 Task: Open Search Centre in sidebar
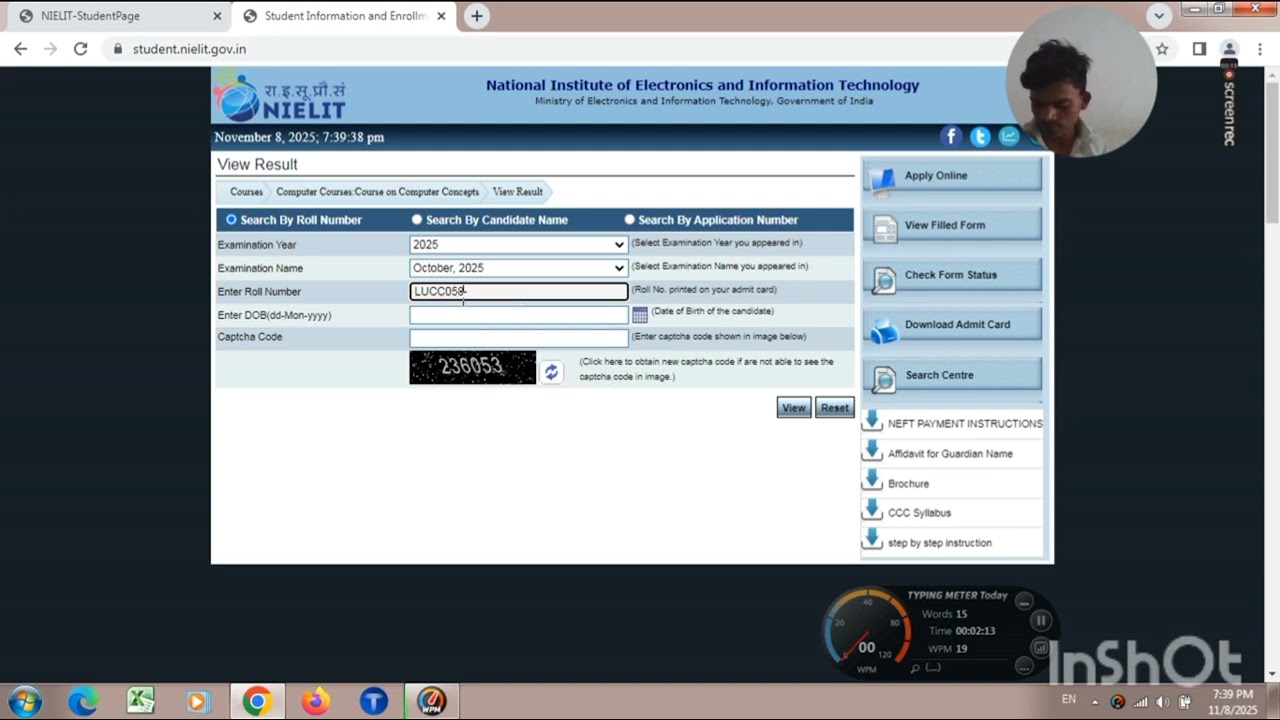point(952,375)
